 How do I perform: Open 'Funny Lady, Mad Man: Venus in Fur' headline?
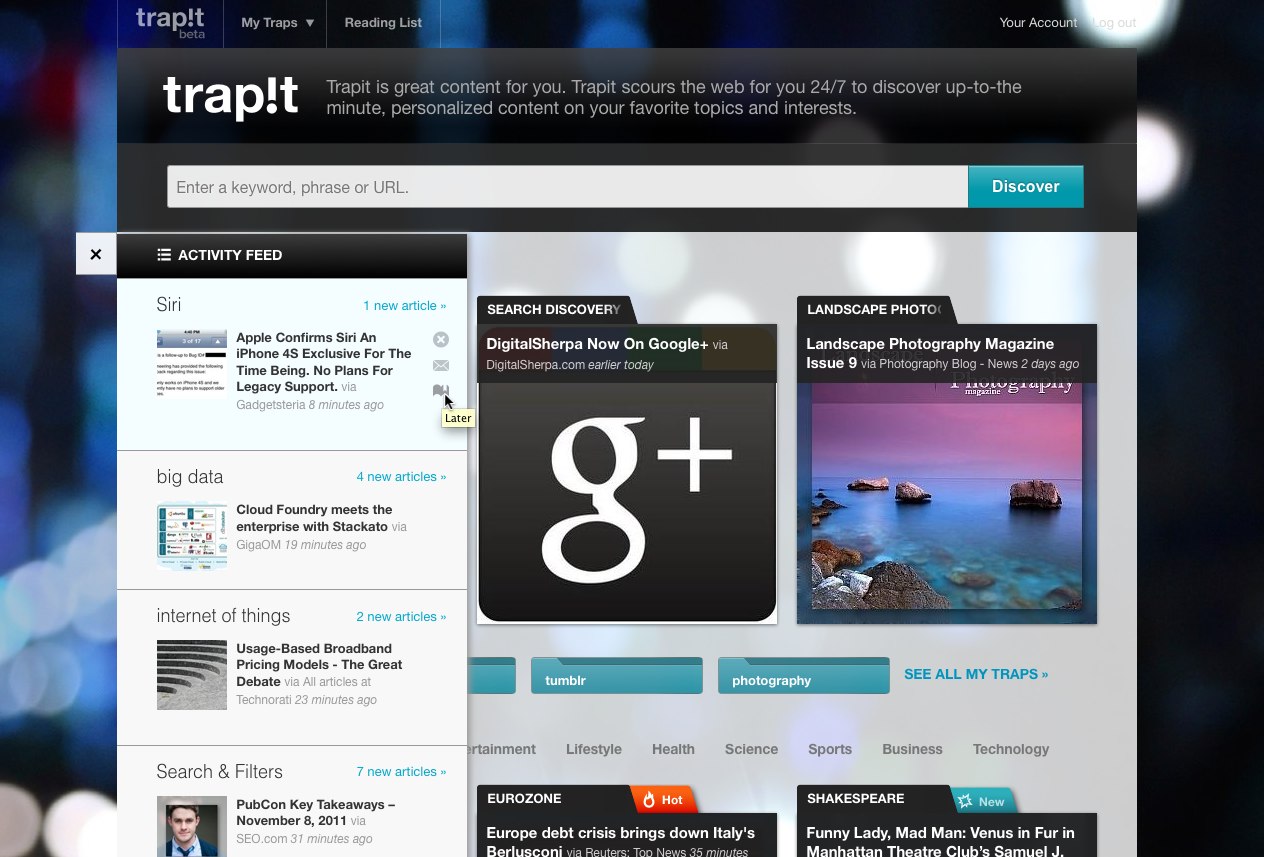940,841
